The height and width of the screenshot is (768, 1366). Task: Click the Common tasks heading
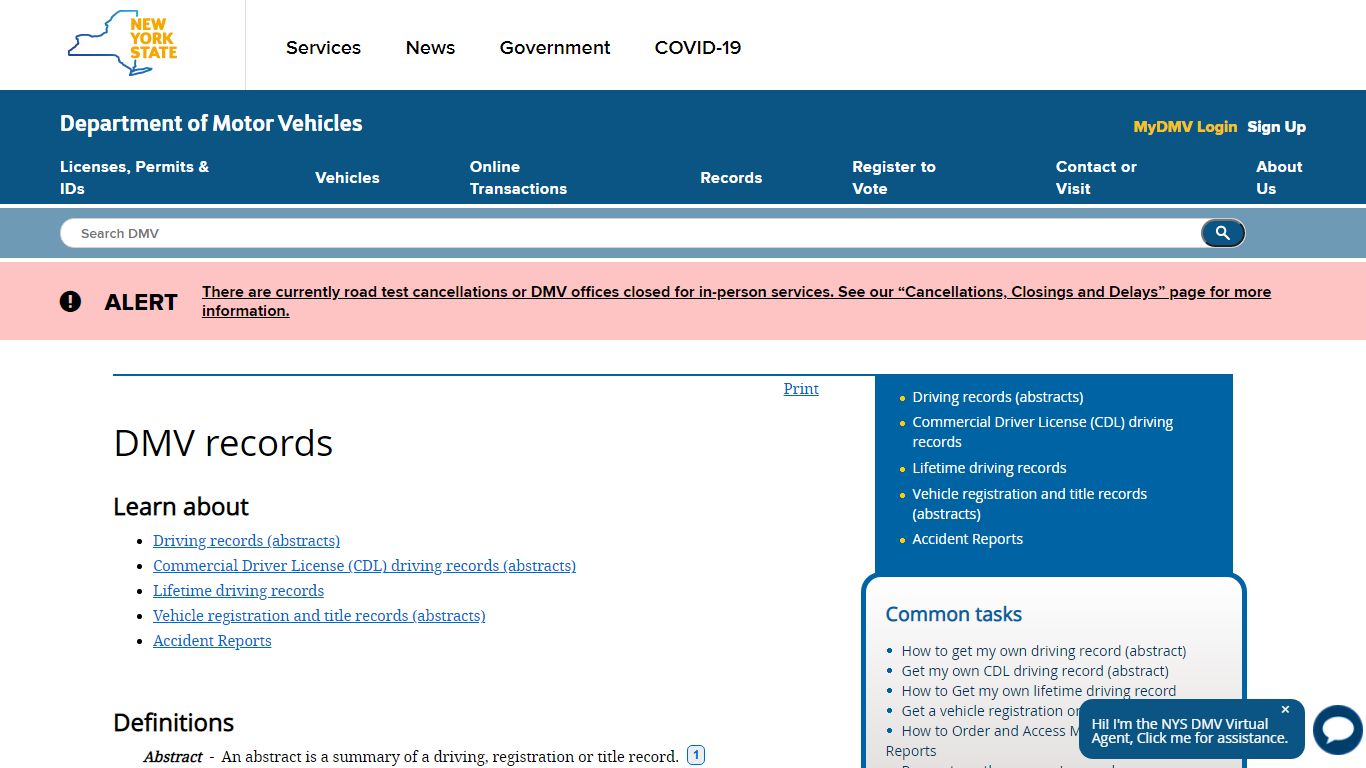coord(954,614)
